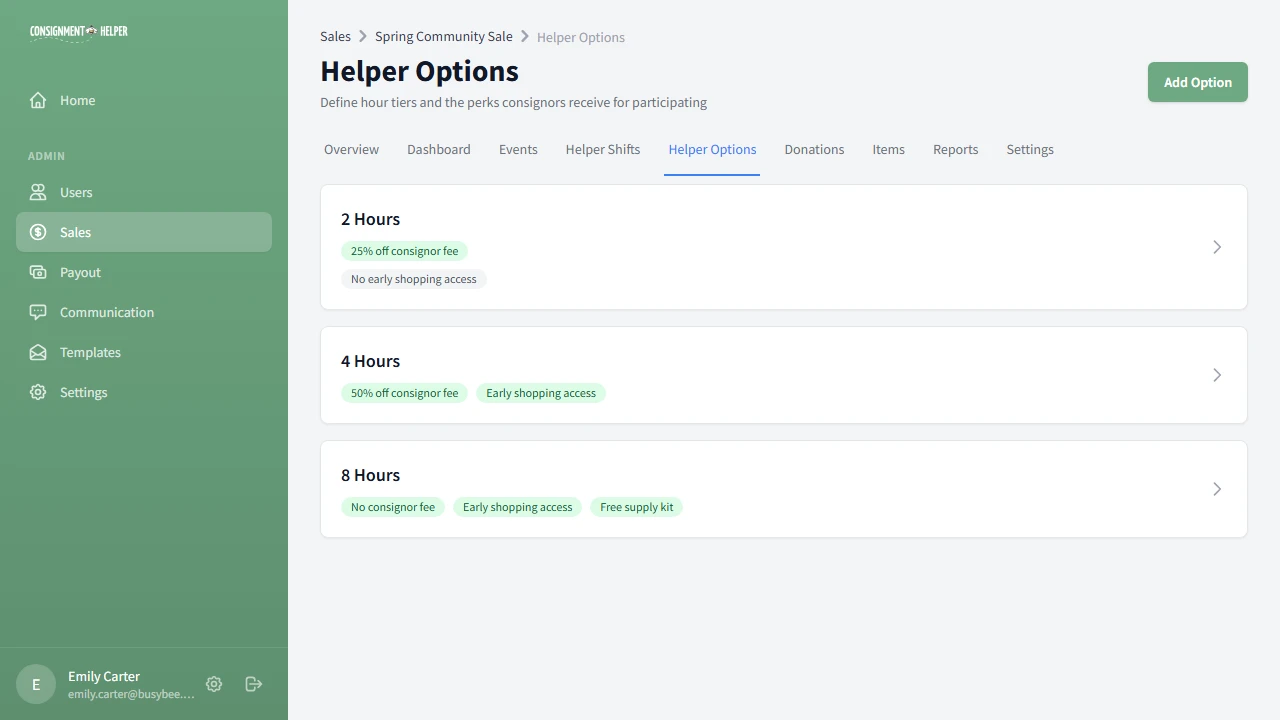Open the Donations tab
This screenshot has width=1280, height=720.
(x=814, y=149)
